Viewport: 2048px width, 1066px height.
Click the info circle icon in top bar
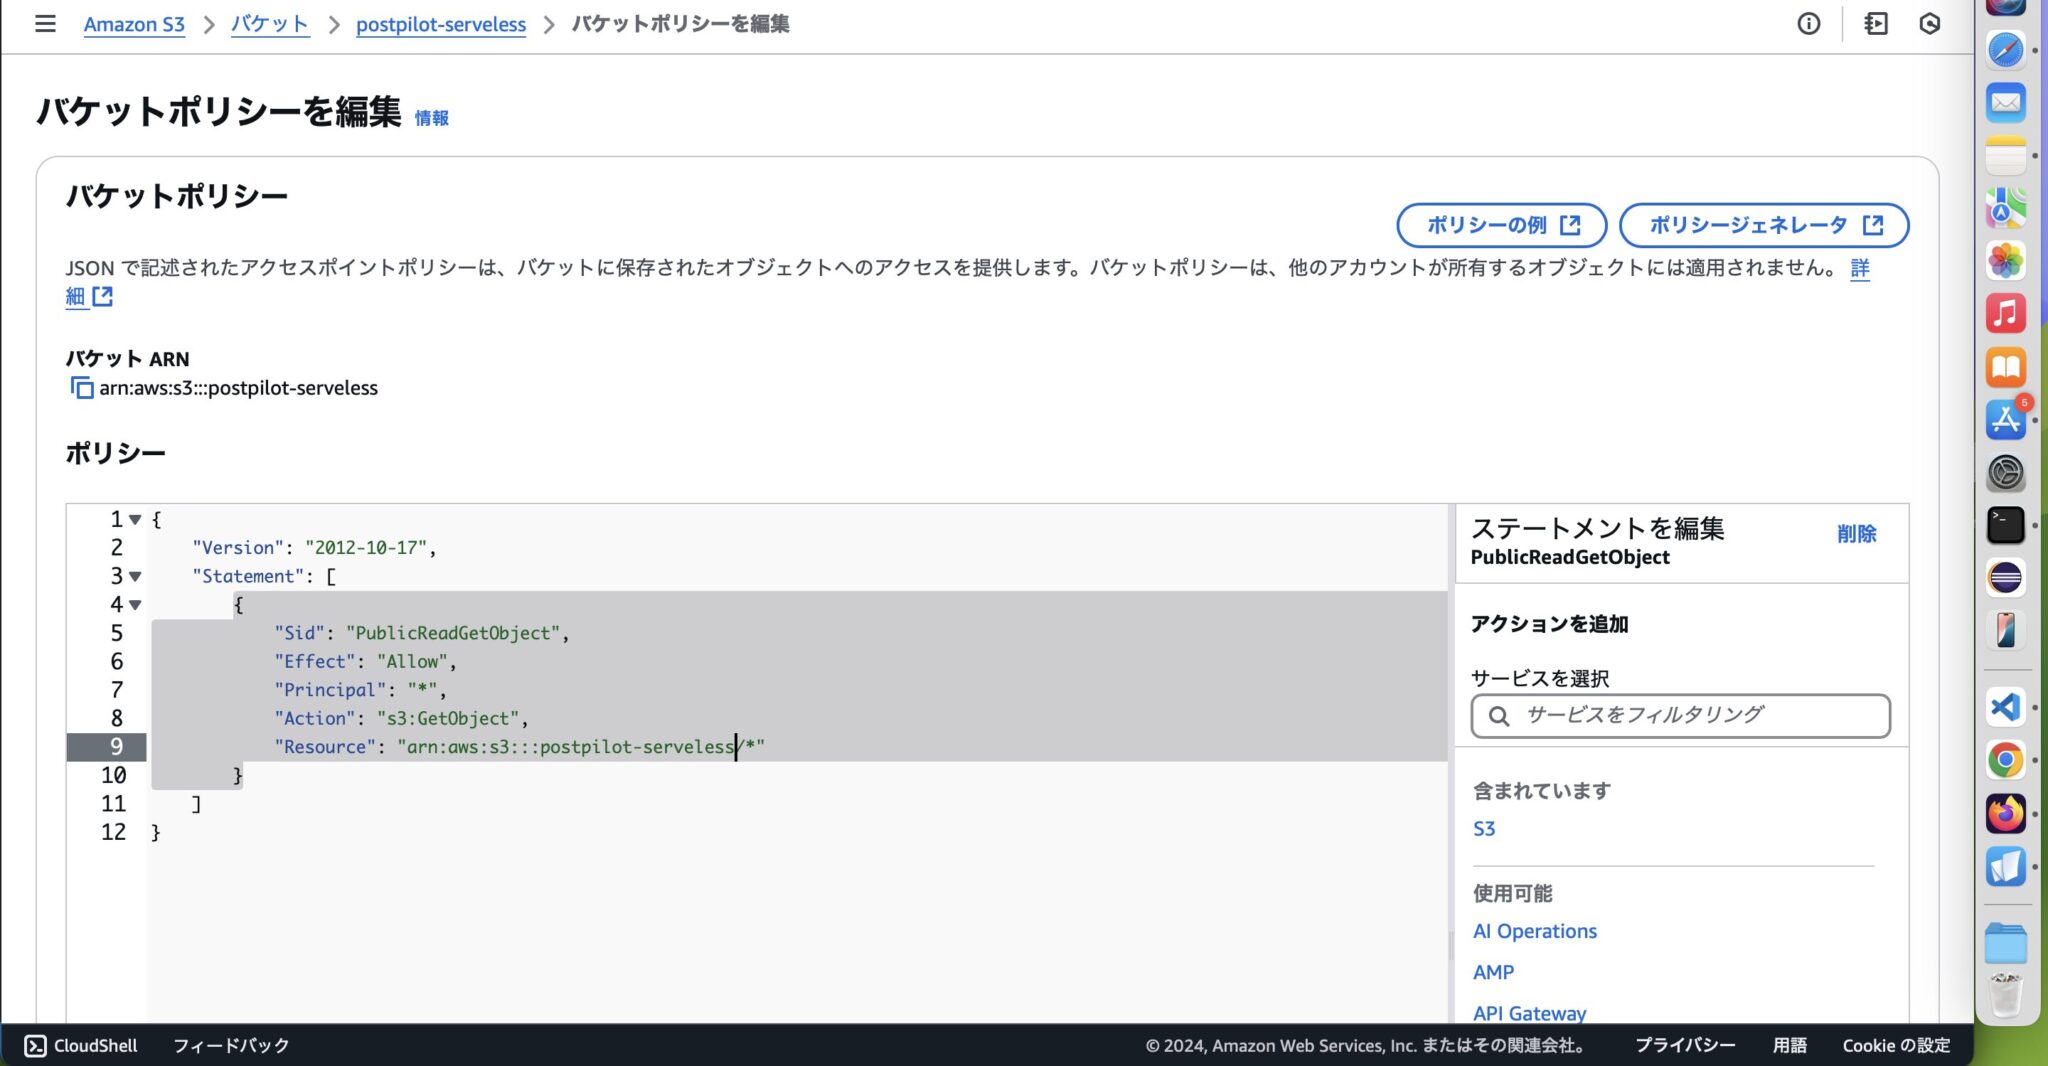tap(1810, 24)
